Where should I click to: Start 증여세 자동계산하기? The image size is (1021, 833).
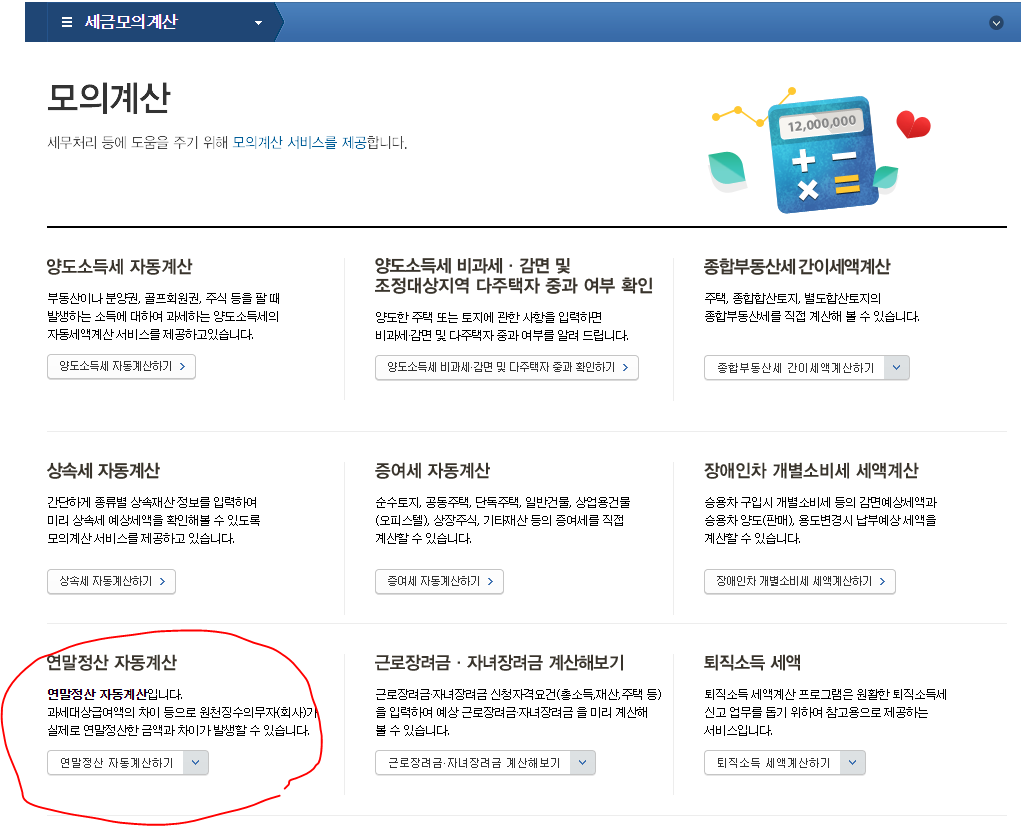[x=438, y=581]
